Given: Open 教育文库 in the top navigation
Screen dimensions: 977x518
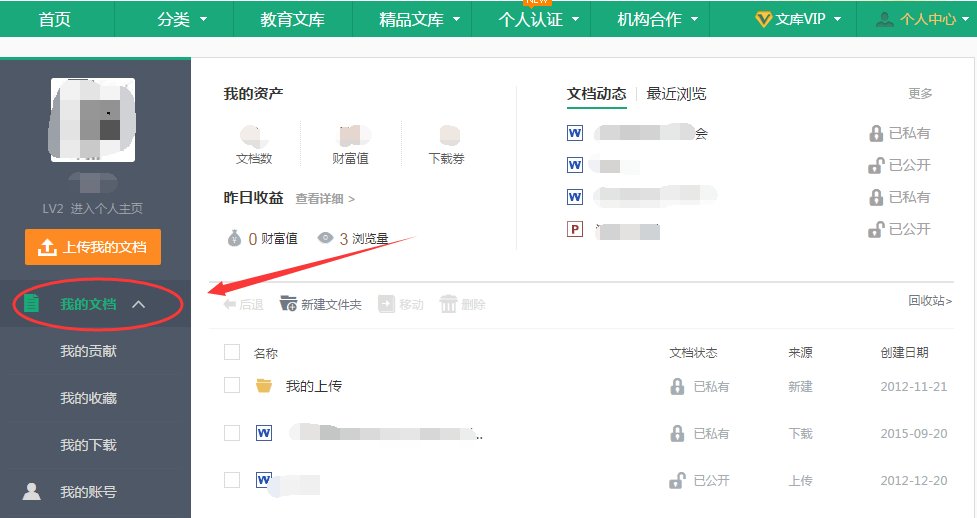Looking at the screenshot, I should pyautogui.click(x=292, y=19).
